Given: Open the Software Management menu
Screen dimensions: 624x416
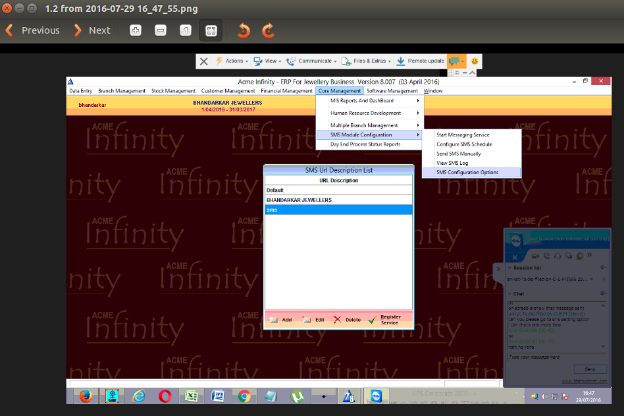Looking at the screenshot, I should [x=392, y=91].
